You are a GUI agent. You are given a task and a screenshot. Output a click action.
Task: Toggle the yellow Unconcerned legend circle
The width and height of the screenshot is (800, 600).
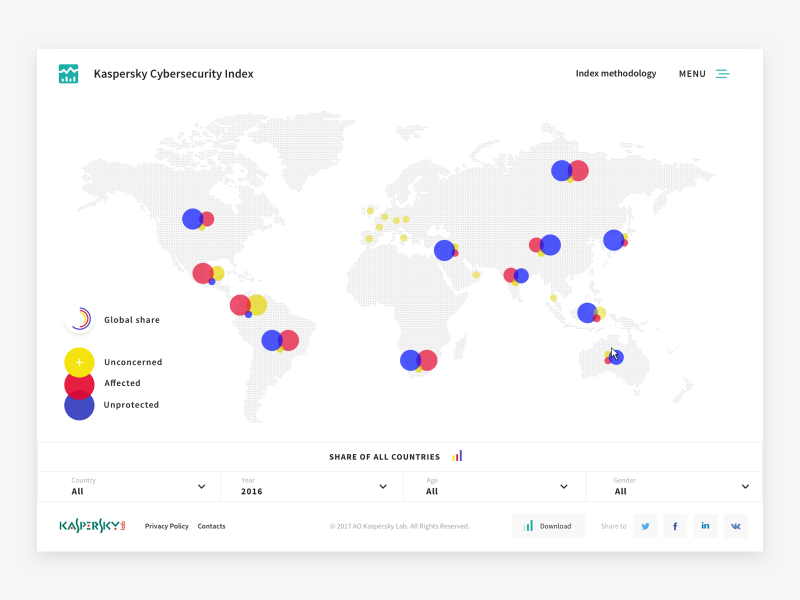click(x=79, y=362)
